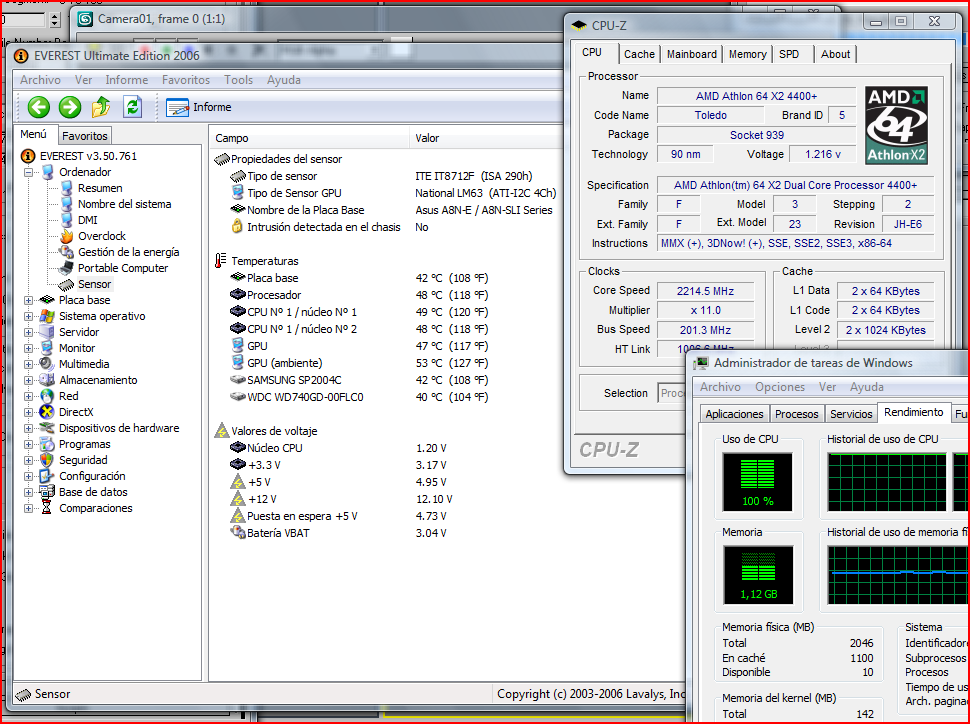Click the green Back arrow in EVEREST toolbar
The width and height of the screenshot is (970, 724).
click(38, 107)
